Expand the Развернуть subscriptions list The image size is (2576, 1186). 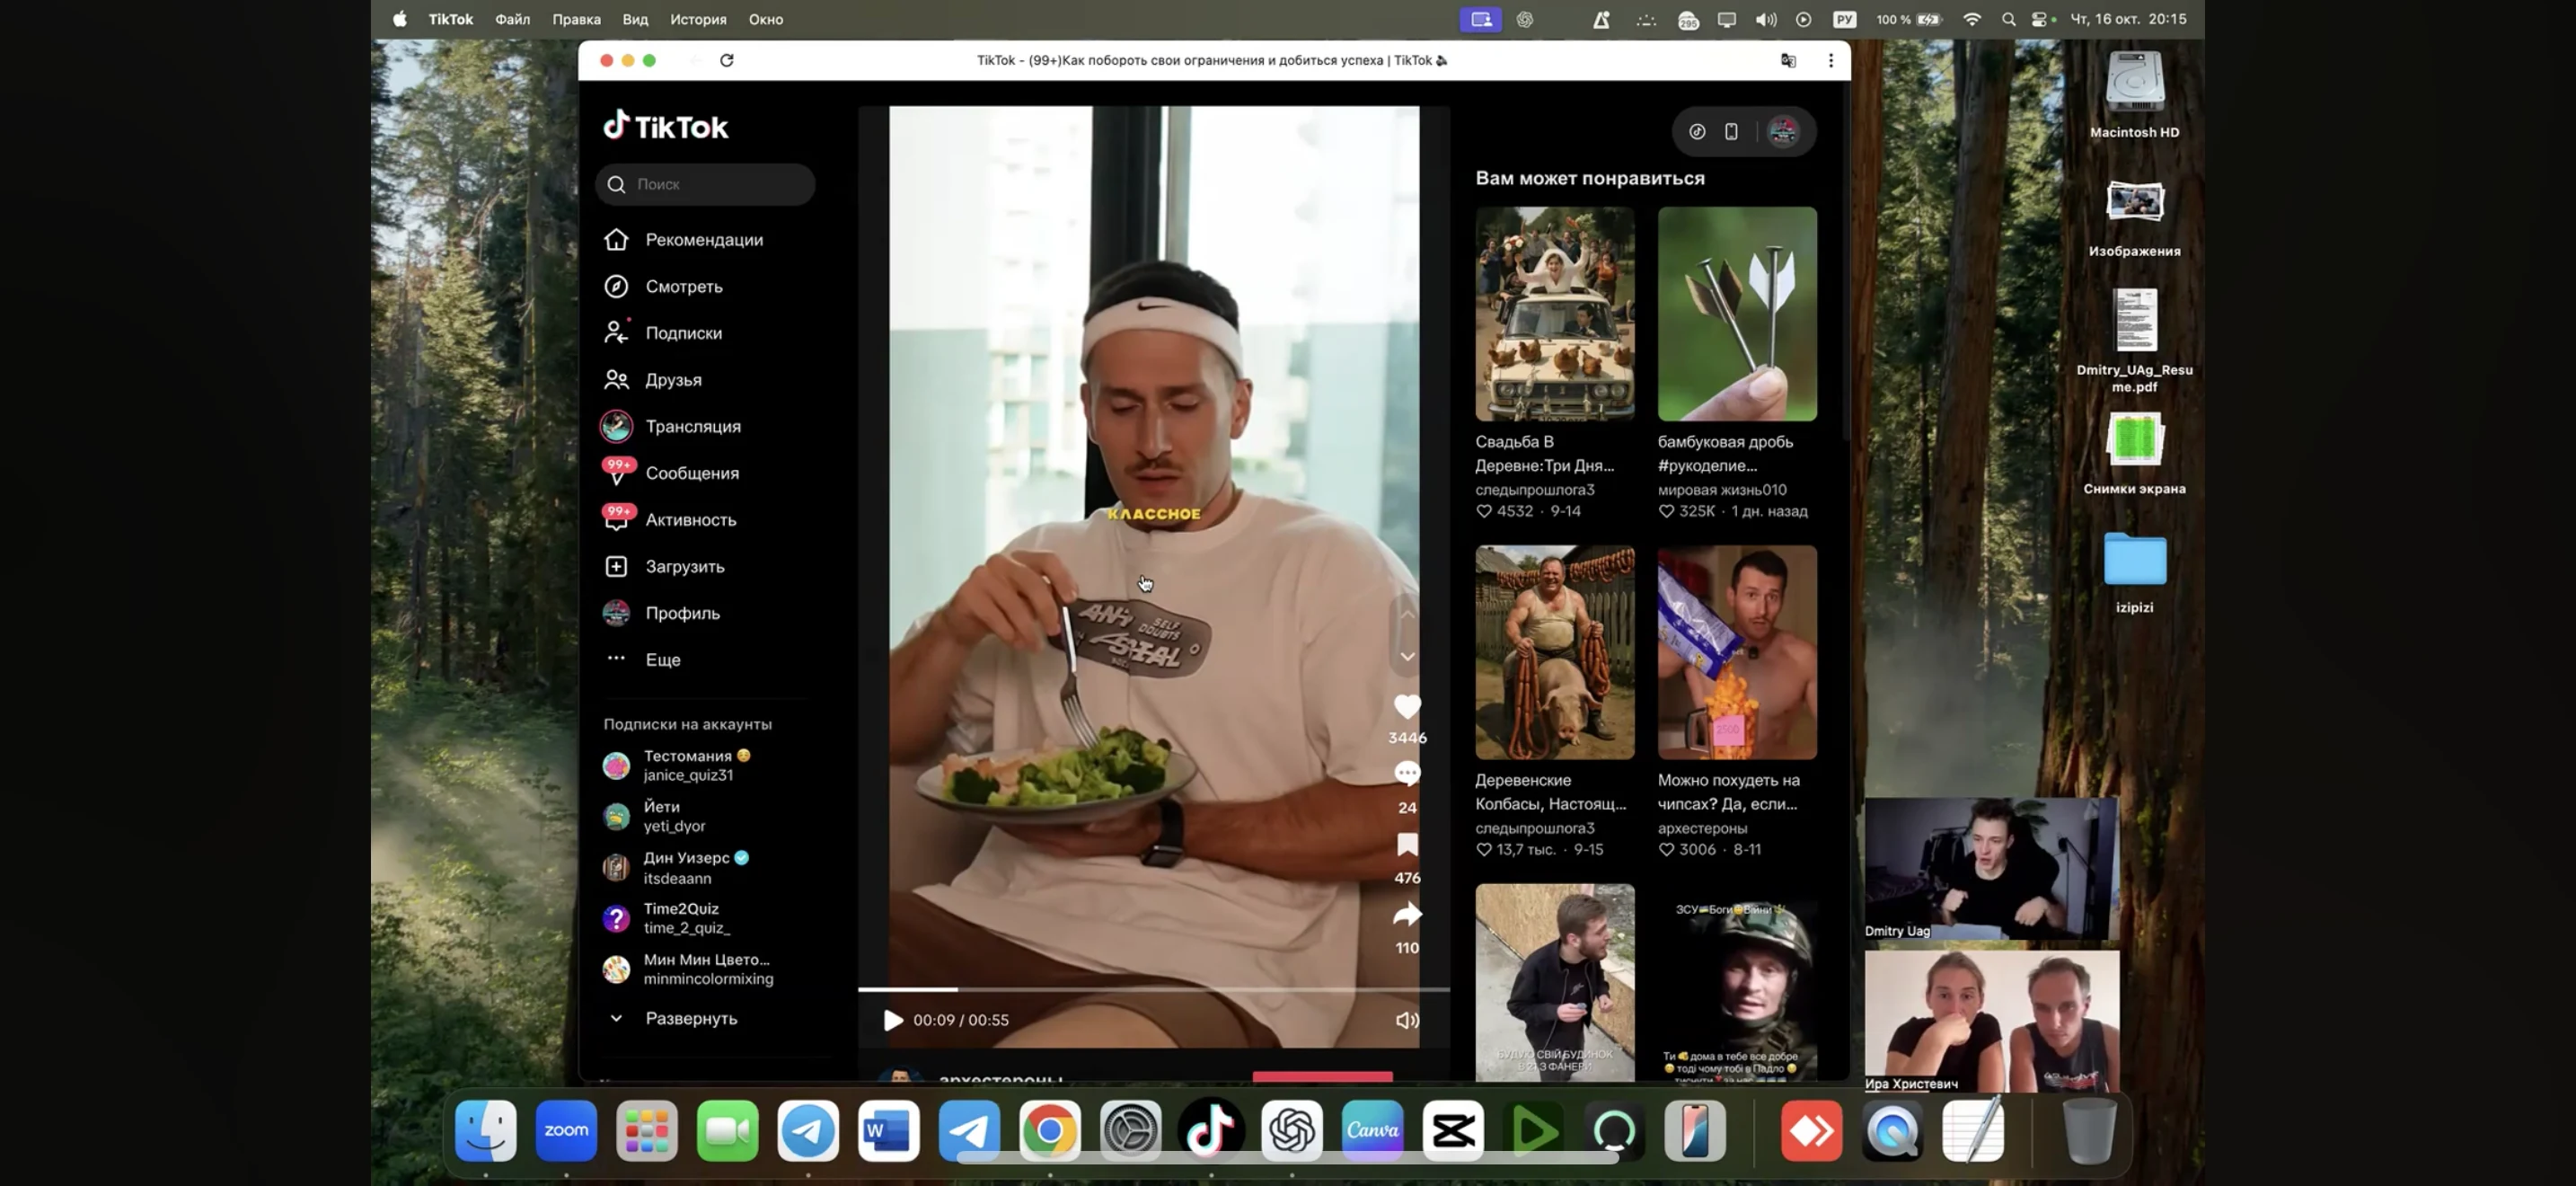pos(690,1018)
